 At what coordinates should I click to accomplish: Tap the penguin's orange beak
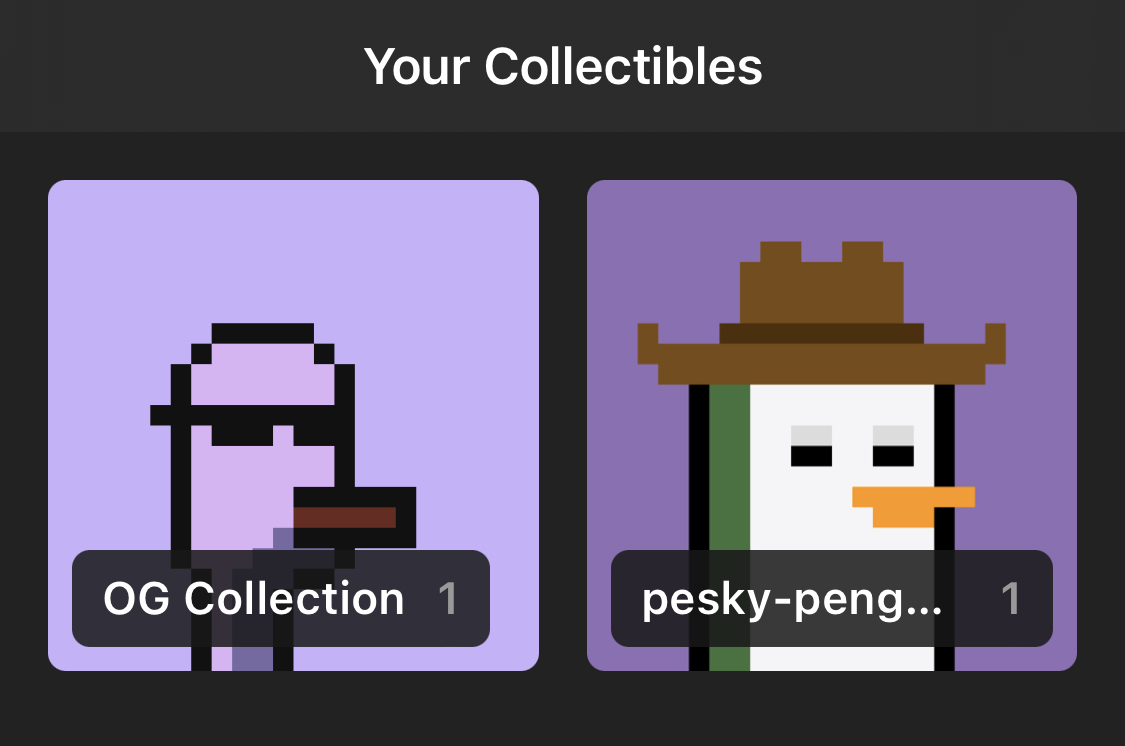(913, 506)
